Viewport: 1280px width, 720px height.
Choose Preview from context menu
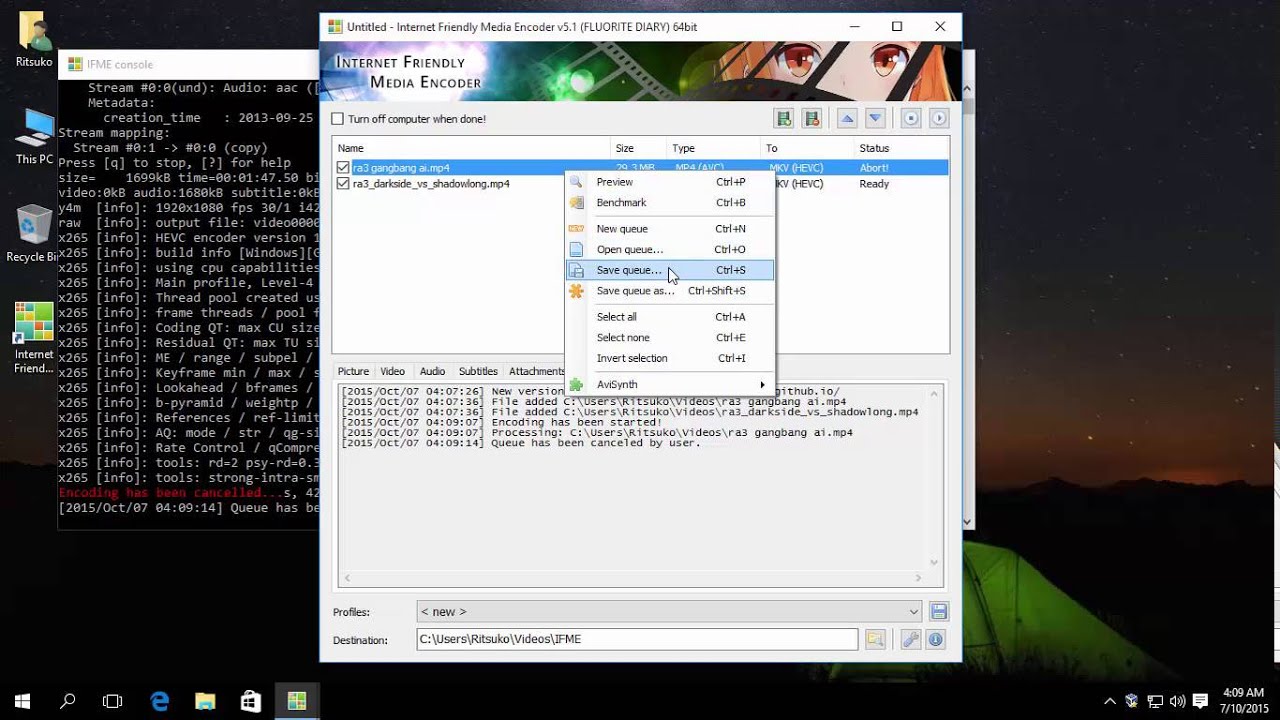670,182
